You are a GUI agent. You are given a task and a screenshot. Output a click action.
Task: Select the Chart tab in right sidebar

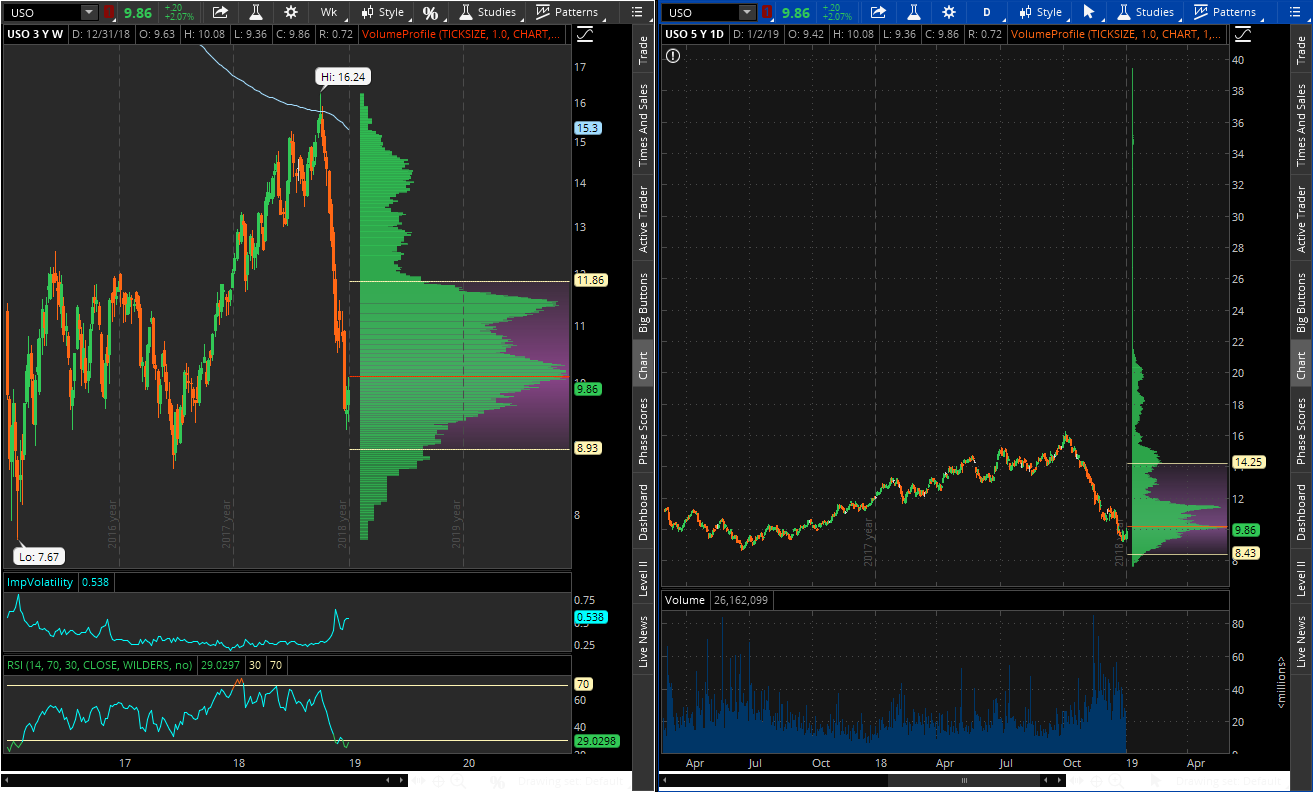(1301, 365)
